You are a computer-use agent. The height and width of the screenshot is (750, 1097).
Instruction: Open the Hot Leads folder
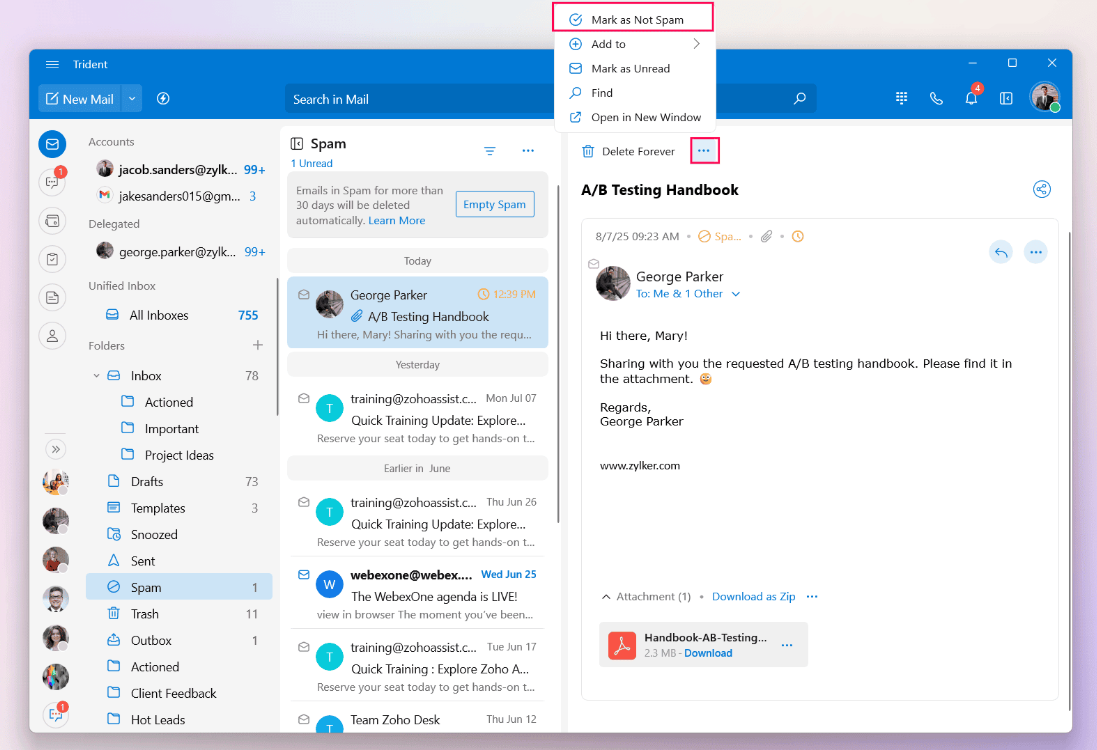coord(179,720)
